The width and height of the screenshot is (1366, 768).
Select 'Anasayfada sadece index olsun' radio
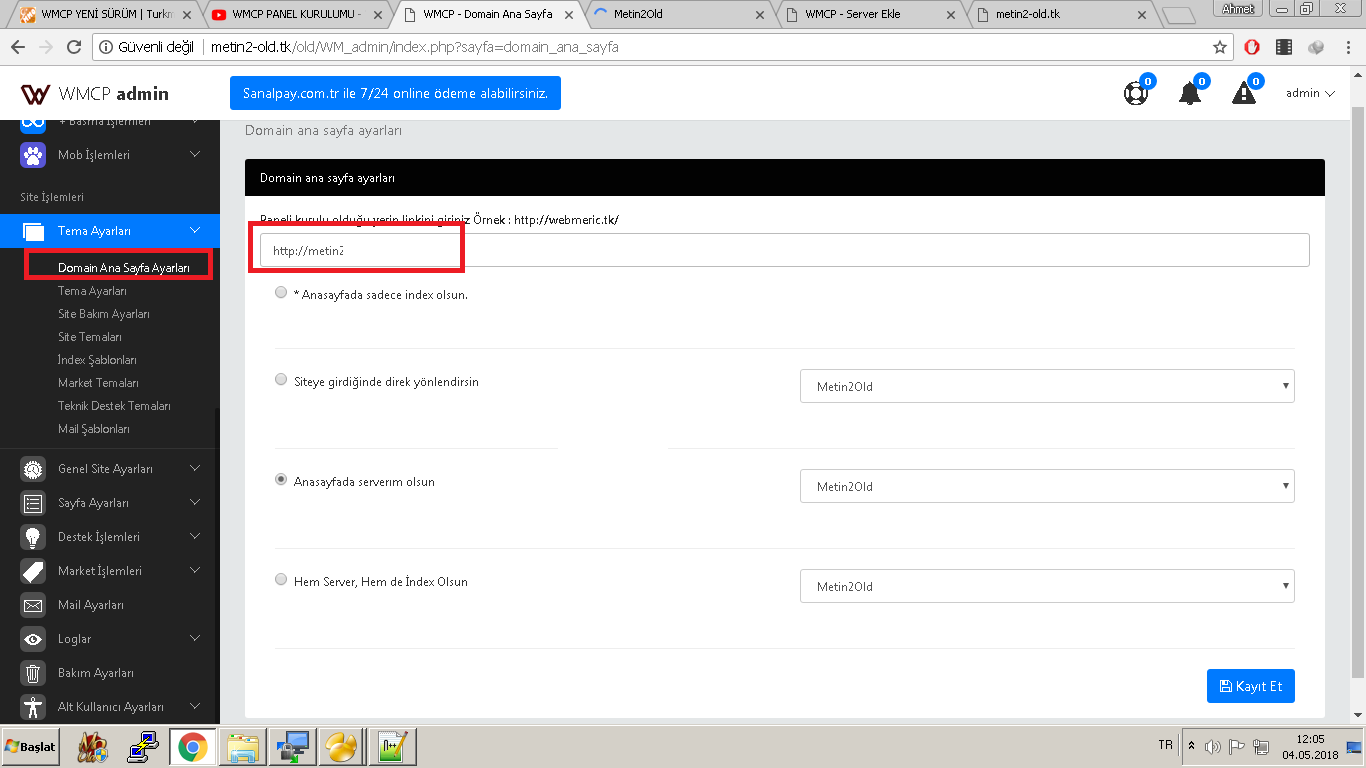click(x=281, y=294)
